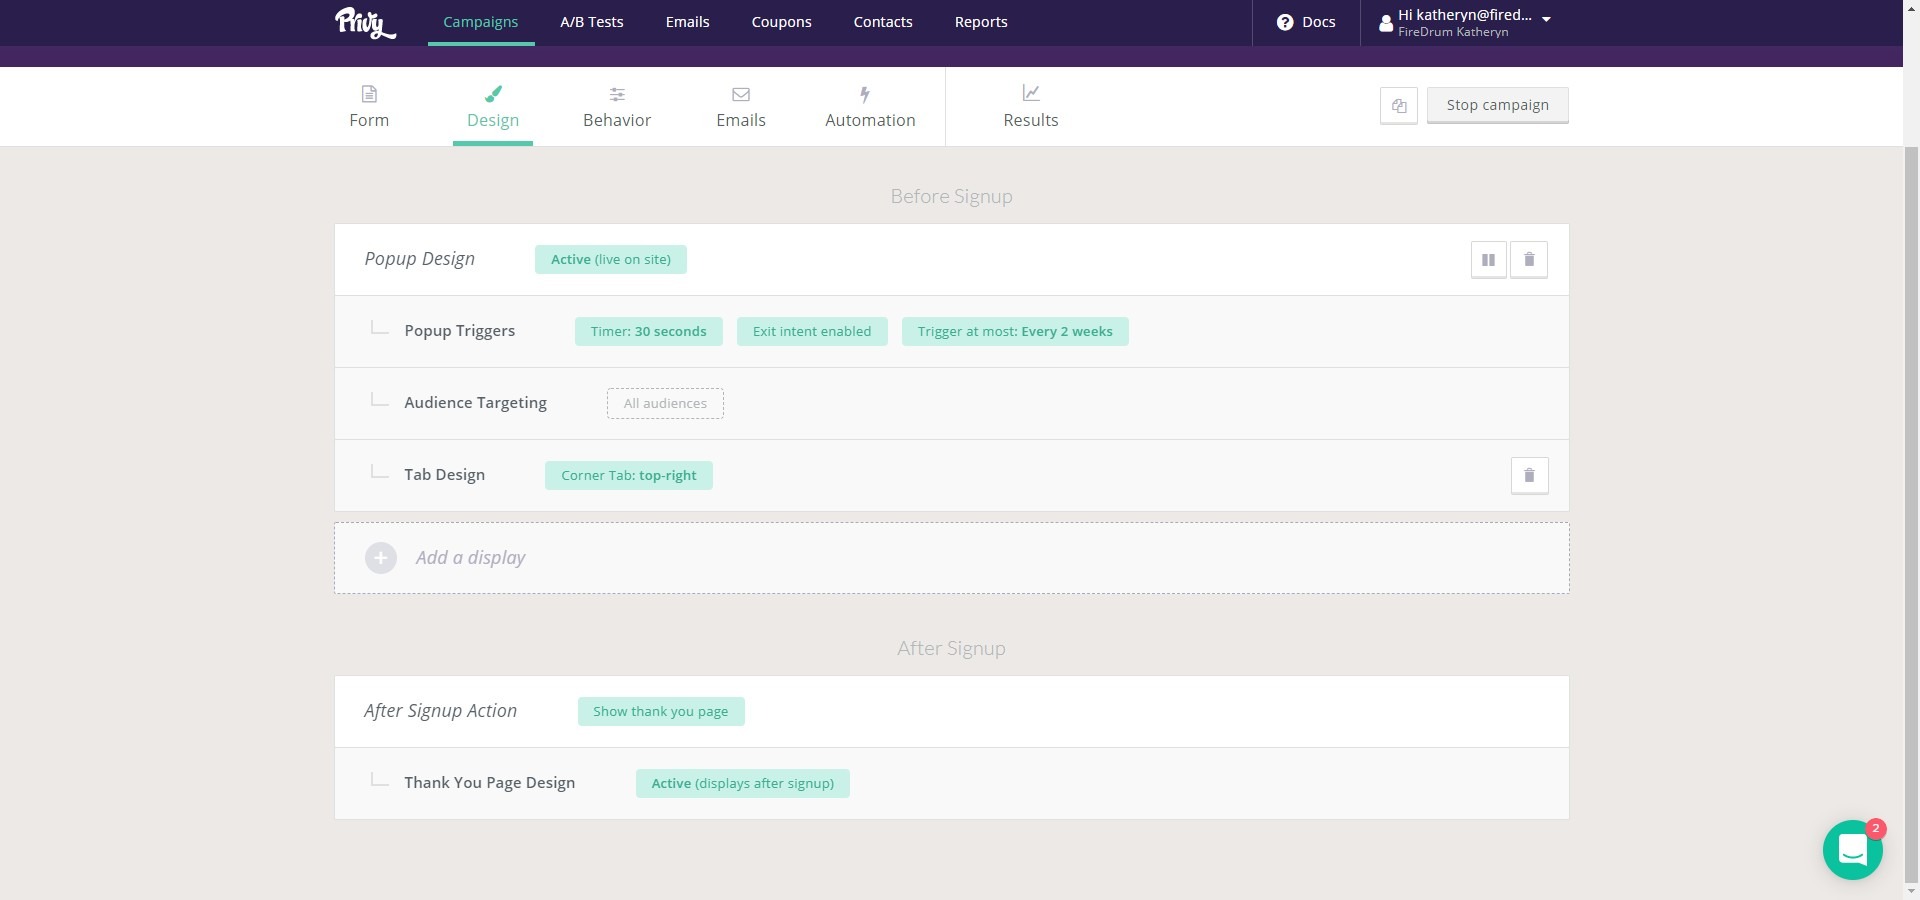Click the scrollbar down arrow

click(x=1911, y=890)
